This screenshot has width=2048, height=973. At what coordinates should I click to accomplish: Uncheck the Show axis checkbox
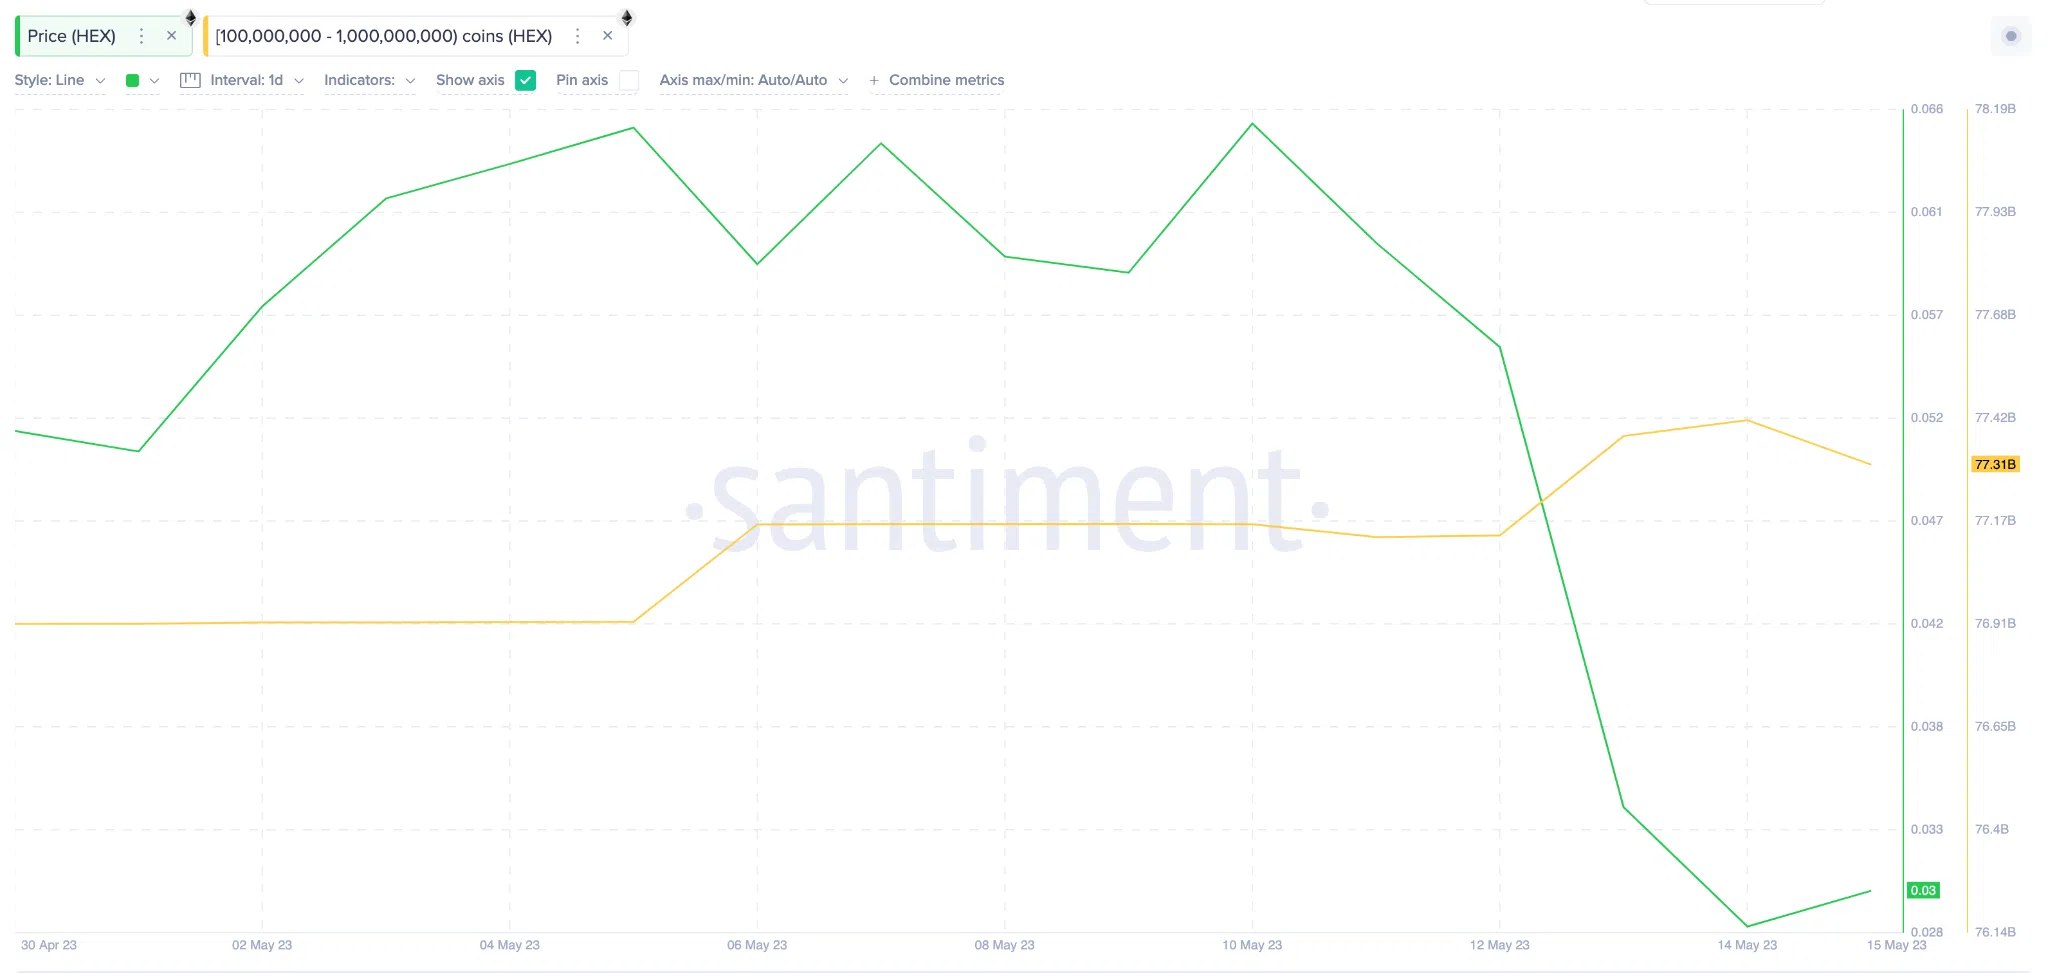(526, 80)
